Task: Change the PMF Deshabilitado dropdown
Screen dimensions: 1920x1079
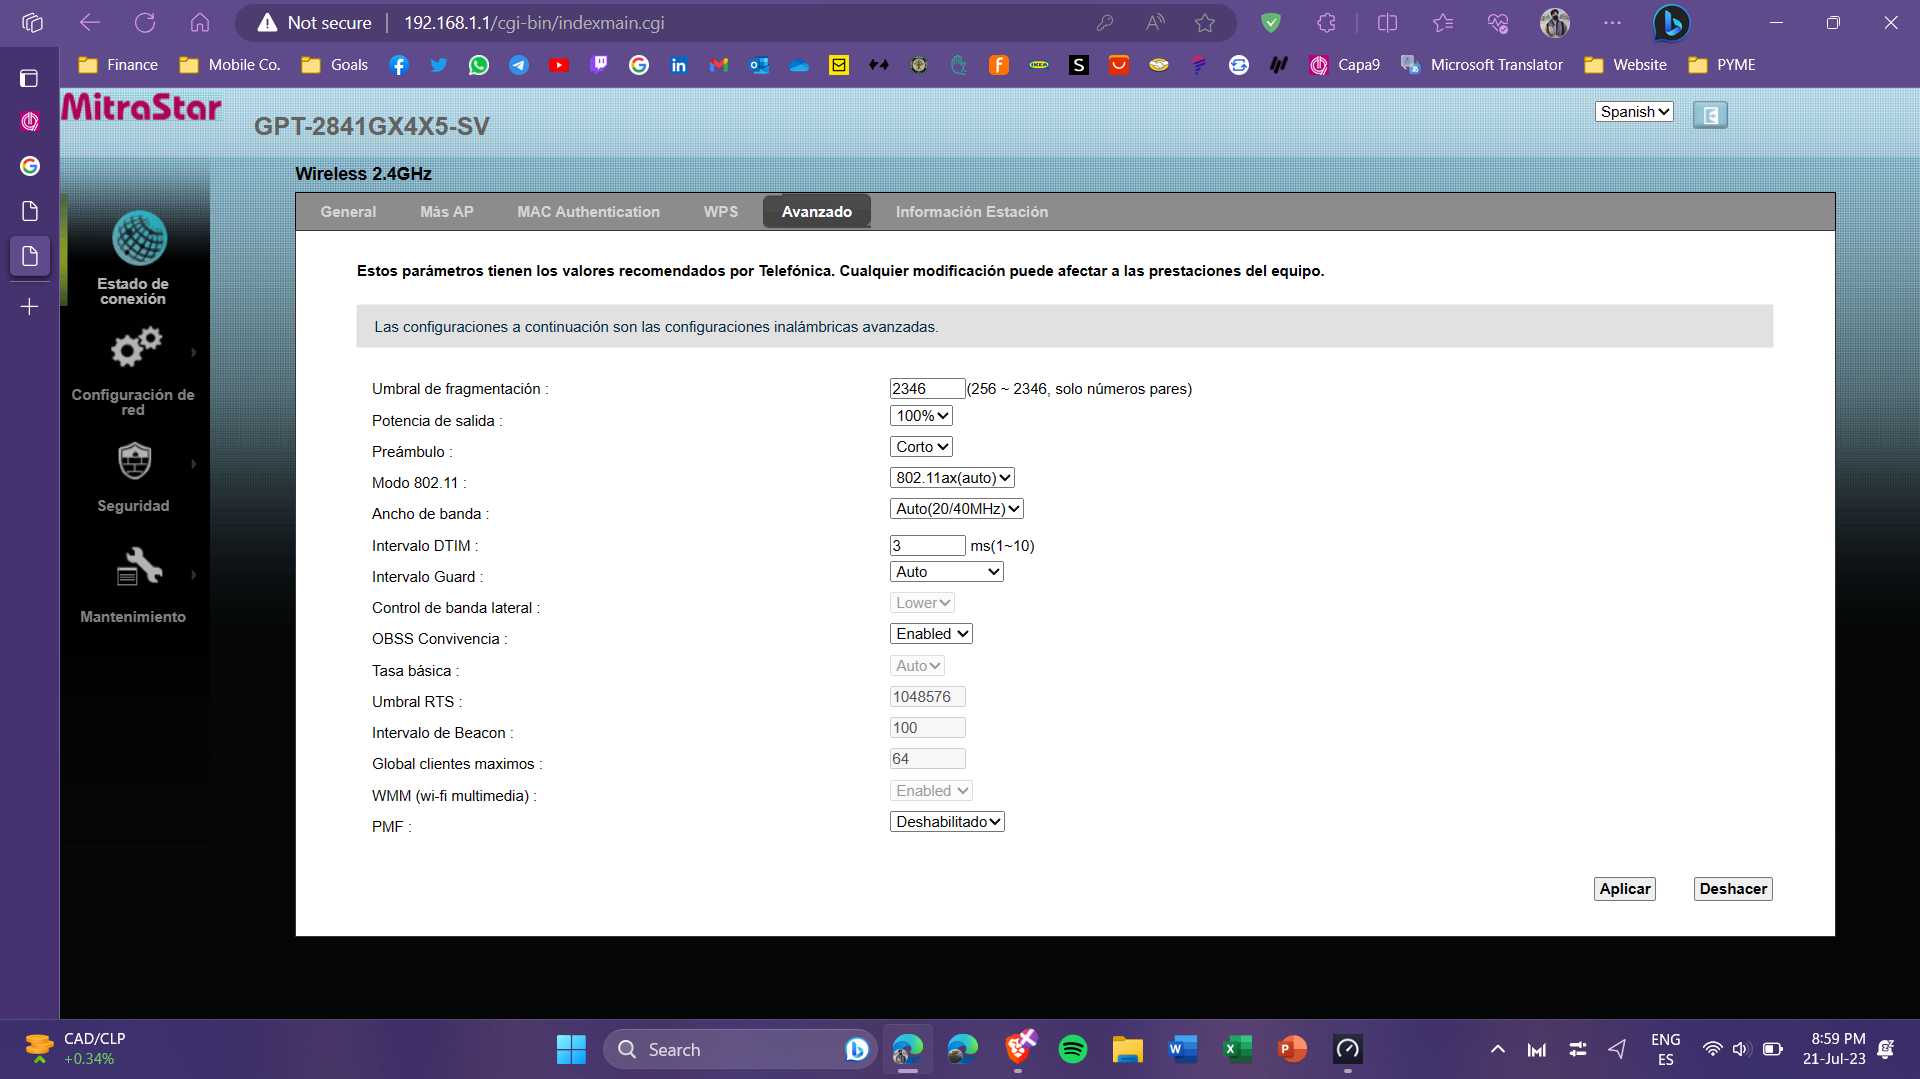Action: [x=947, y=822]
